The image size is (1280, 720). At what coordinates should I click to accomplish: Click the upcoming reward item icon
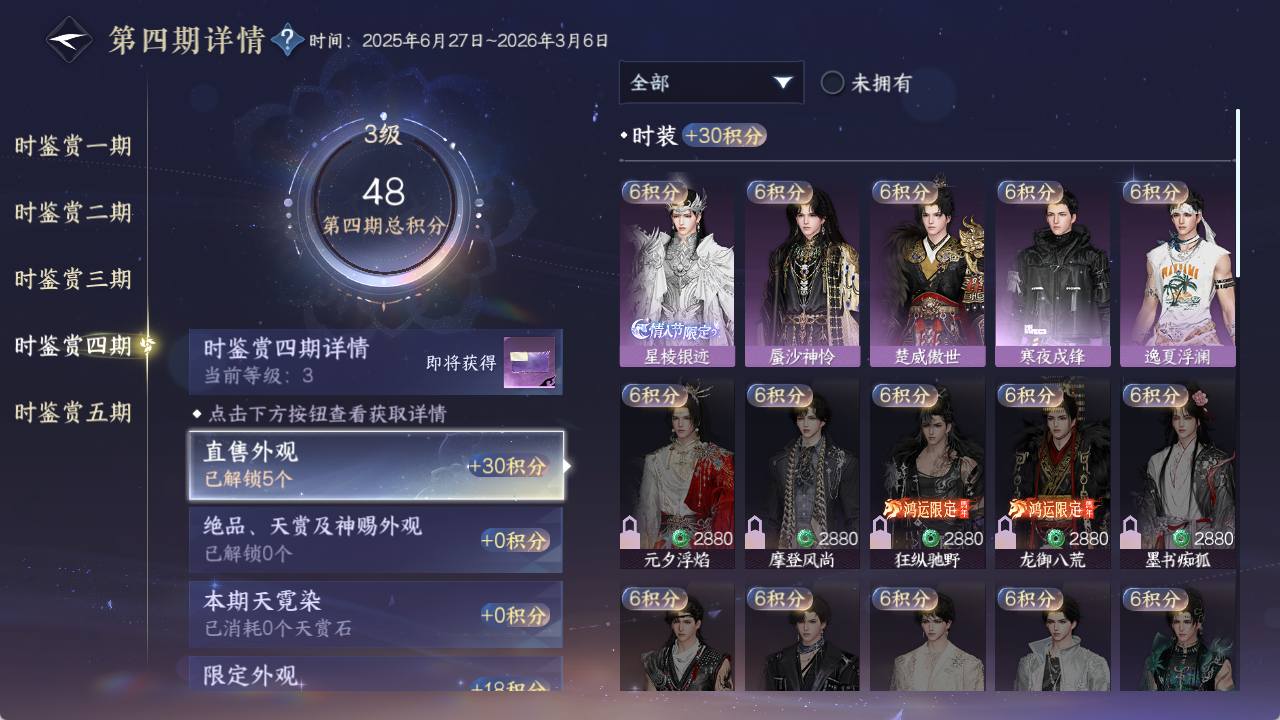[x=530, y=362]
